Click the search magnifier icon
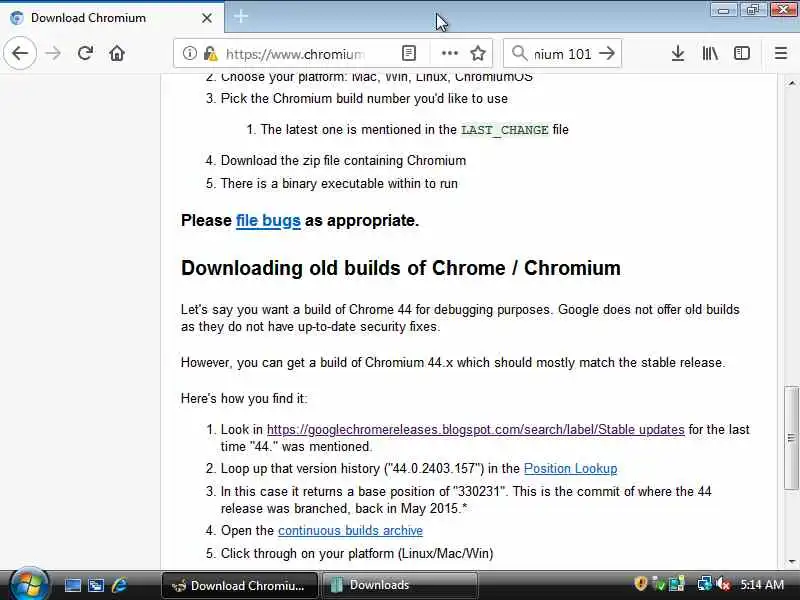The width and height of the screenshot is (800, 600). (519, 53)
